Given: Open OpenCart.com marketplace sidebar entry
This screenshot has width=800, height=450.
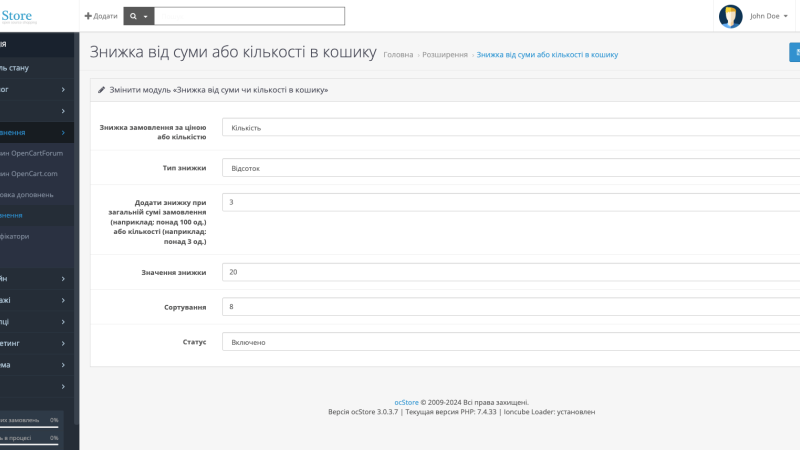Looking at the screenshot, I should (x=37, y=173).
